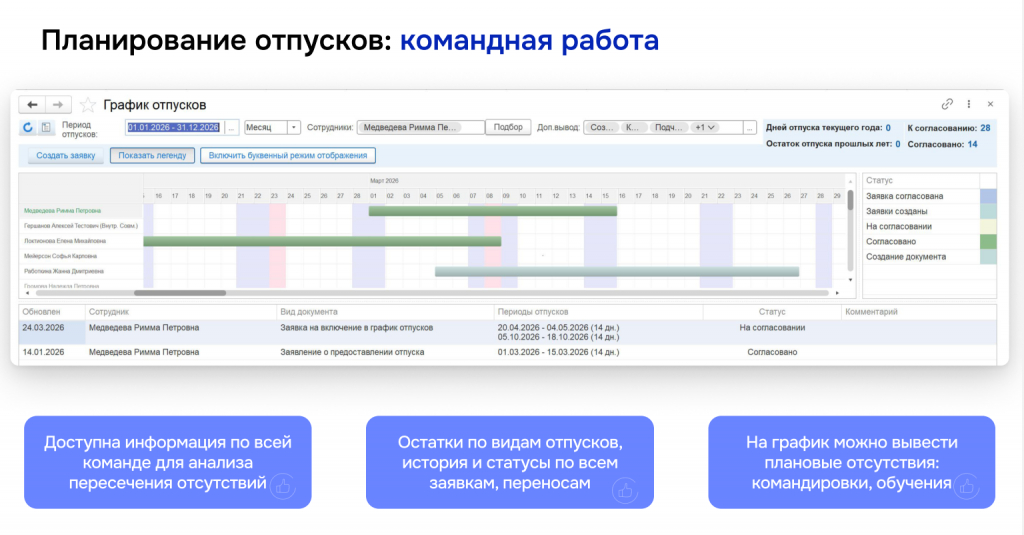Select the Соз… tag in Доп.вывод
The image size is (1024, 535).
pos(601,127)
